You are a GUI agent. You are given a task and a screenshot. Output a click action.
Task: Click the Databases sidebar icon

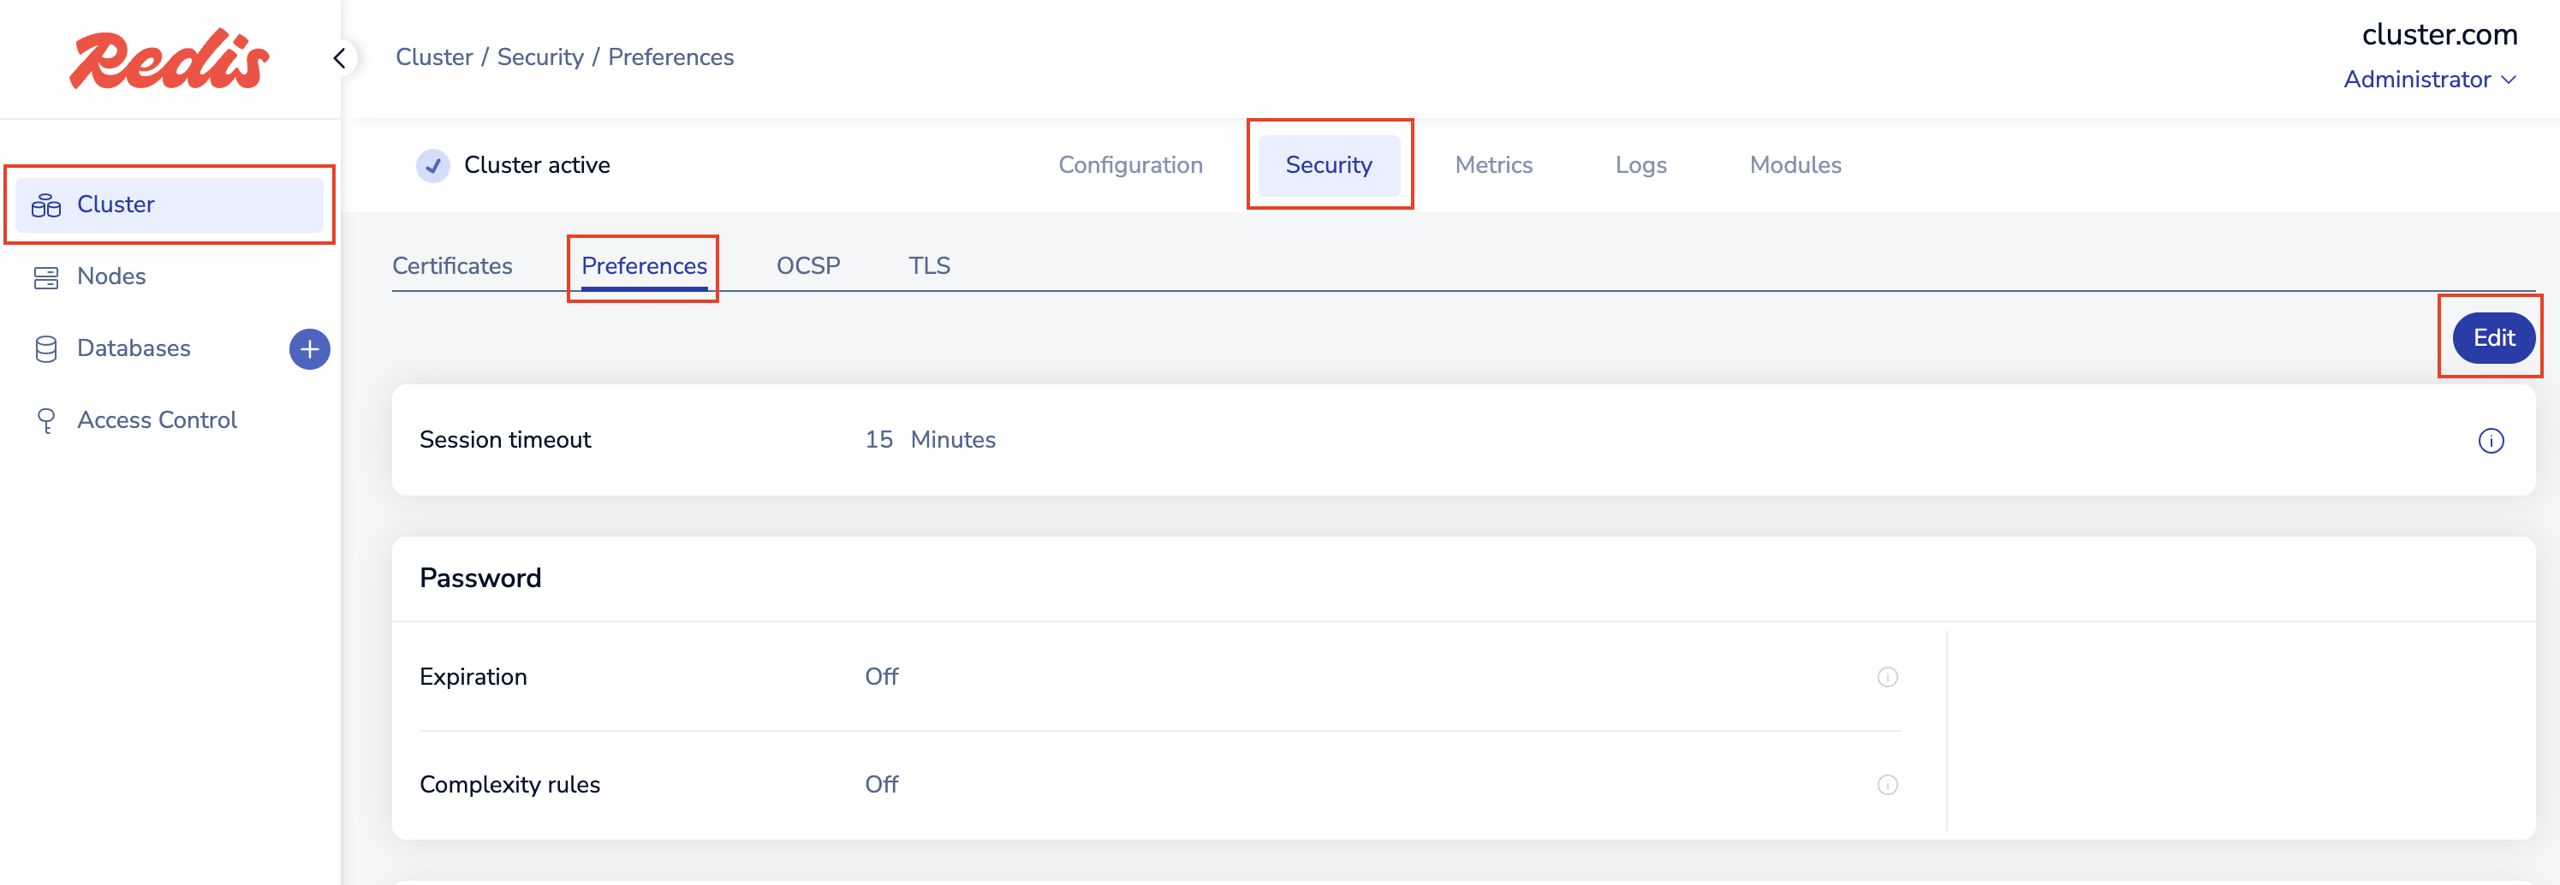pos(46,349)
